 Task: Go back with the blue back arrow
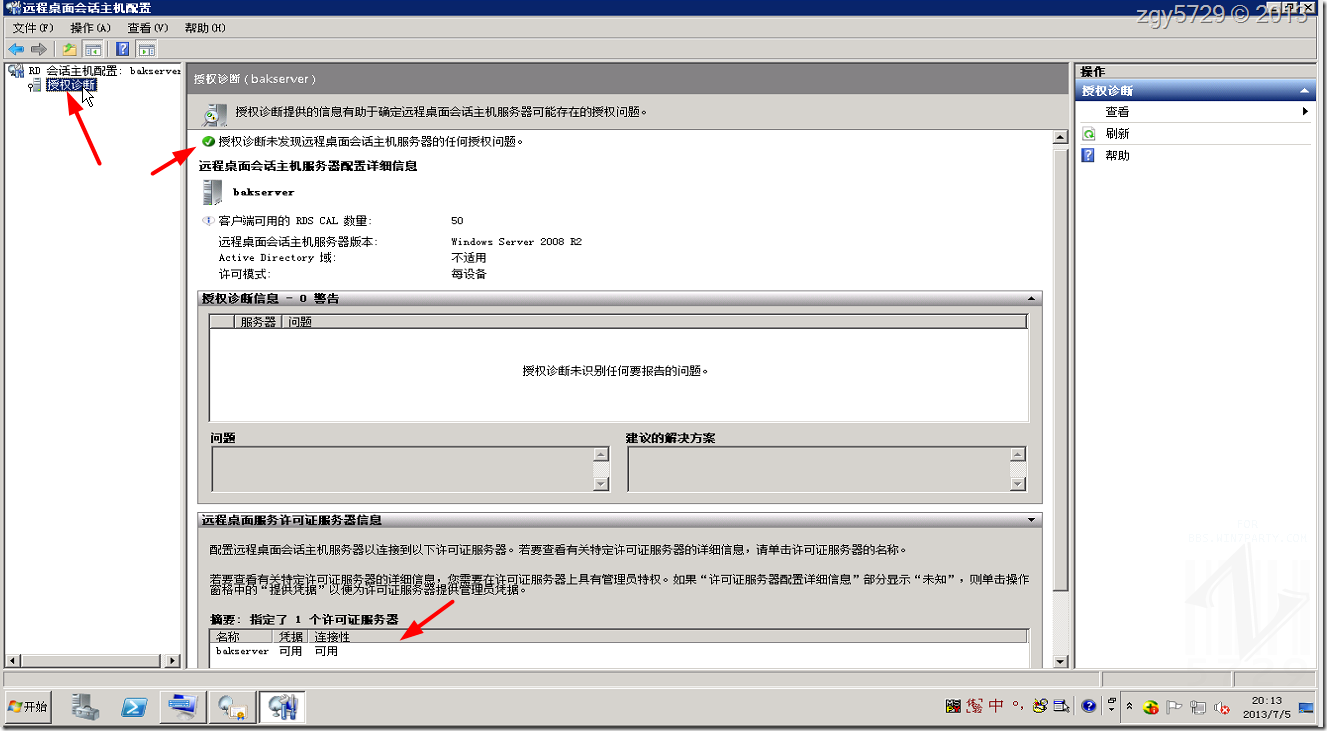[x=16, y=49]
